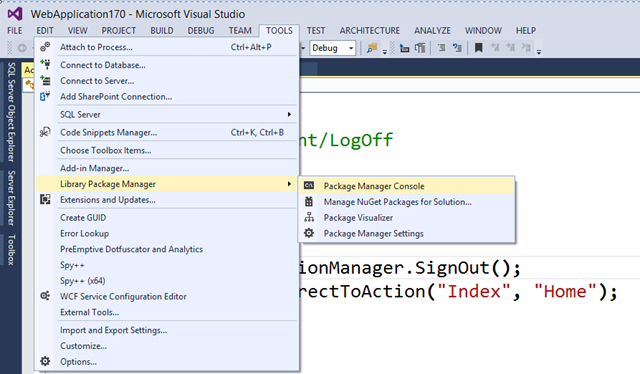This screenshot has height=374, width=640.
Task: Click the previous bookmark icon
Action: pos(495,48)
